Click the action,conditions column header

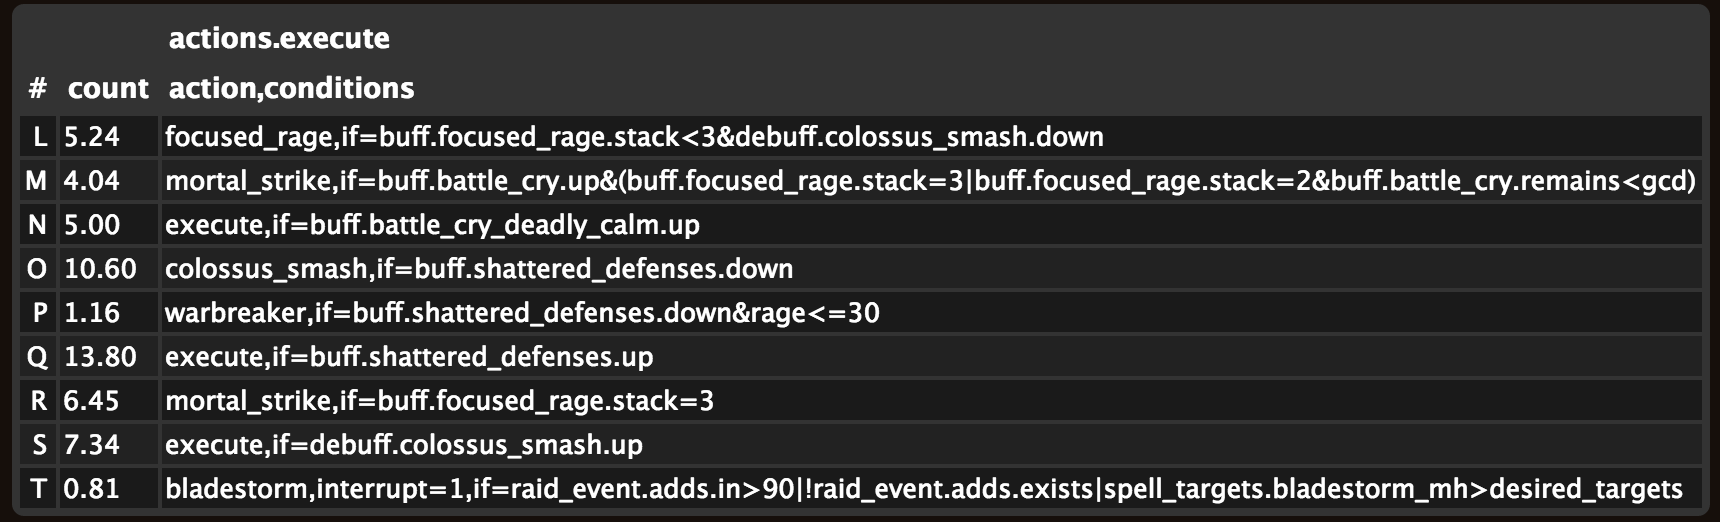point(291,89)
